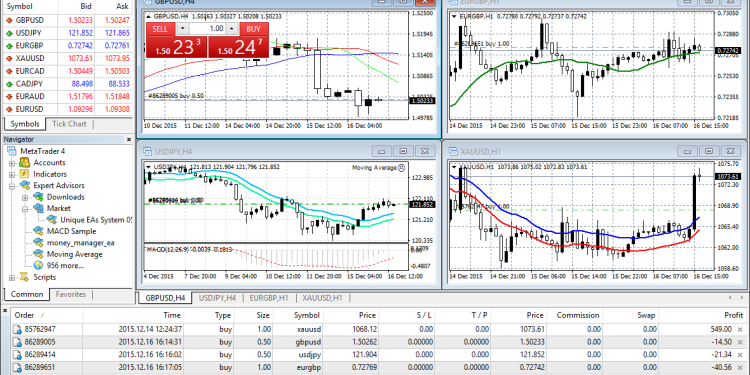Screen dimensions: 750x375
Task: Select the Symbols tab in Market Watch
Action: coord(25,124)
